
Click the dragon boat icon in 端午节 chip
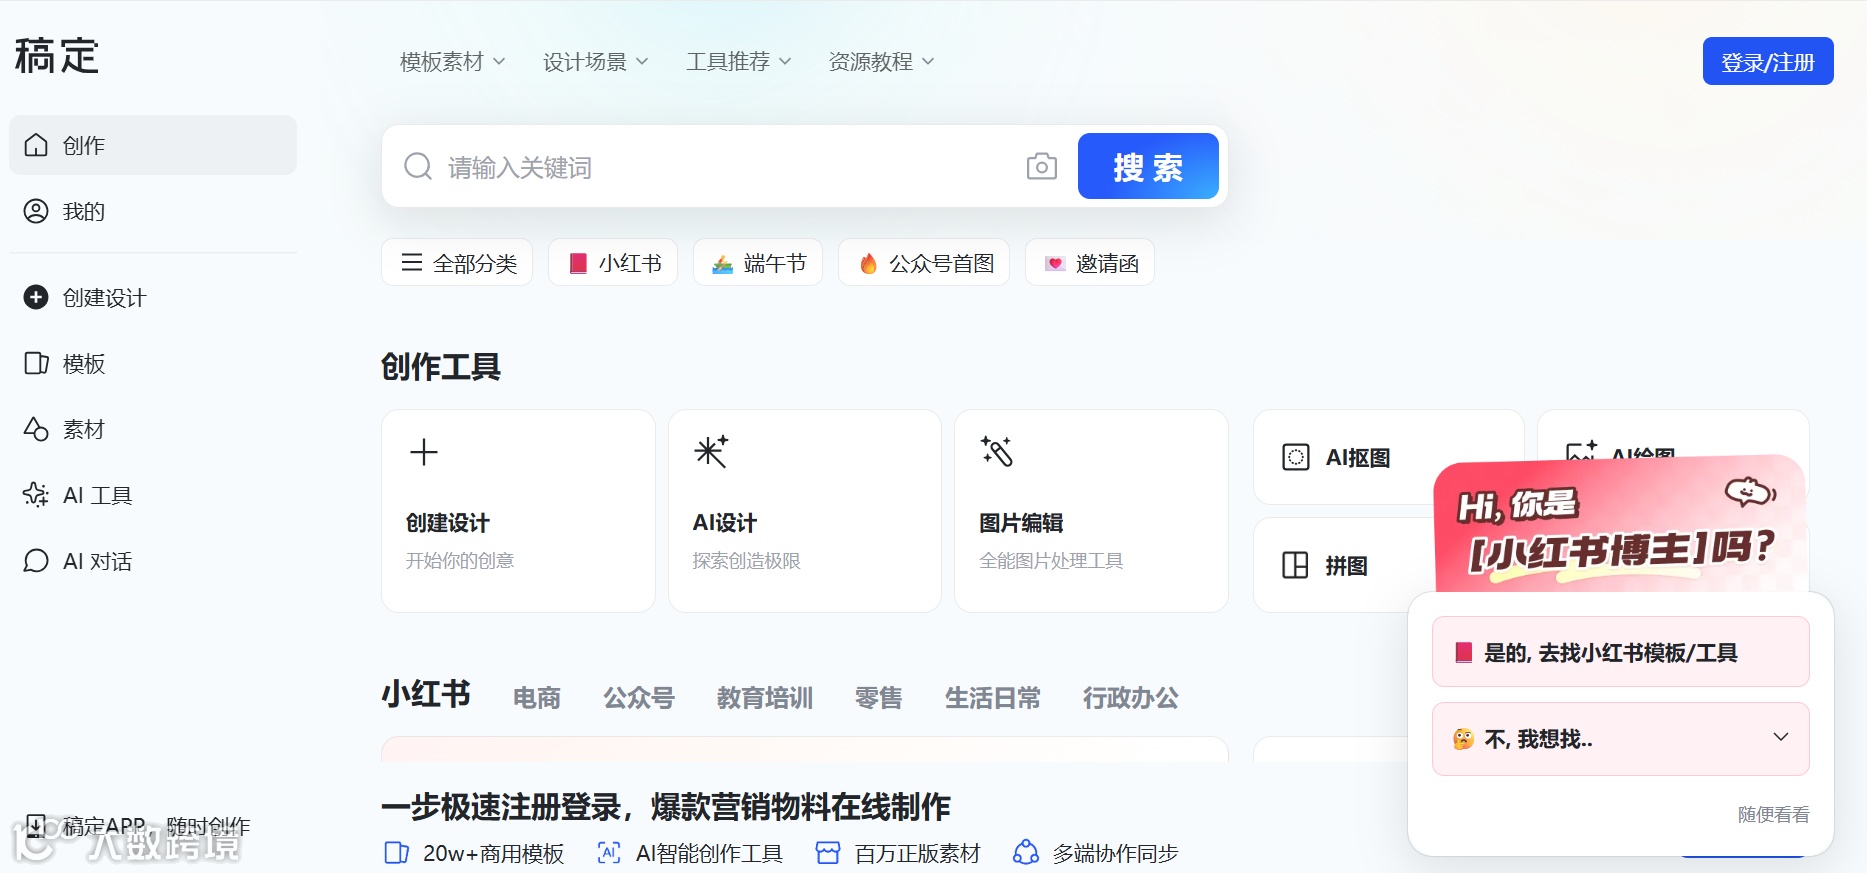722,264
